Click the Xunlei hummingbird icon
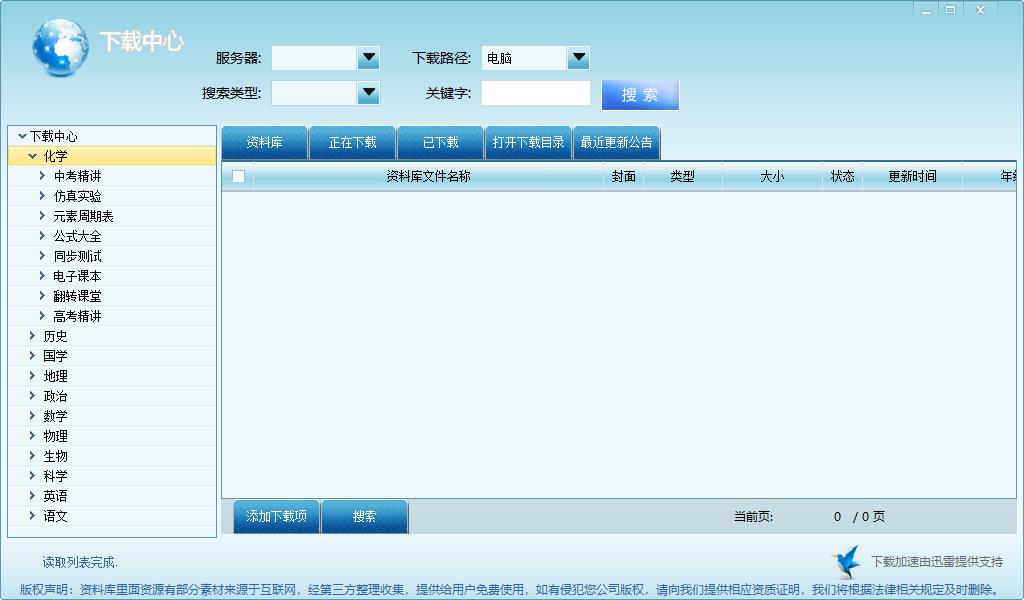Viewport: 1024px width, 600px height. (x=847, y=561)
